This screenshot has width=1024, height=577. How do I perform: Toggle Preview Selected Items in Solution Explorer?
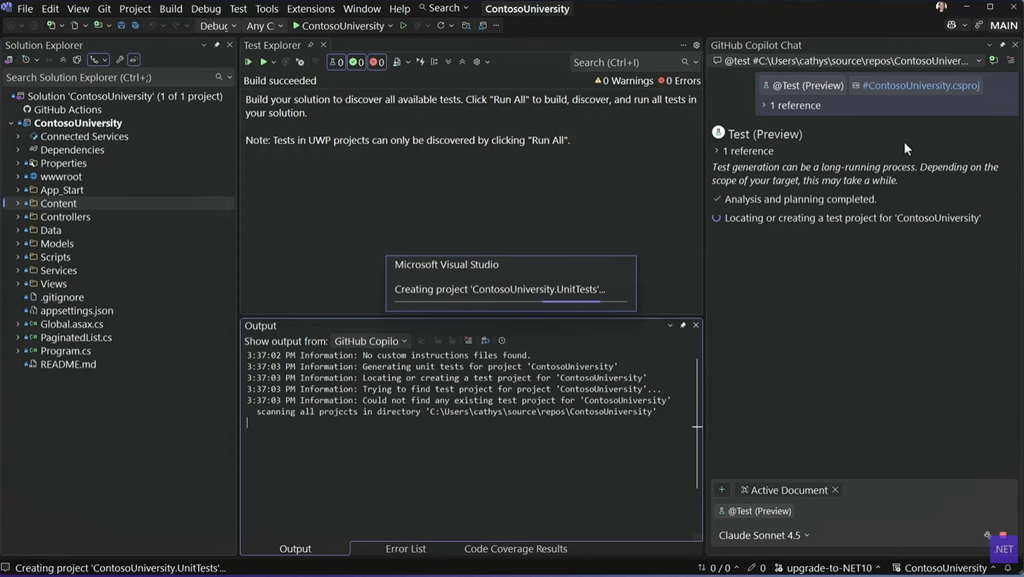(x=133, y=60)
